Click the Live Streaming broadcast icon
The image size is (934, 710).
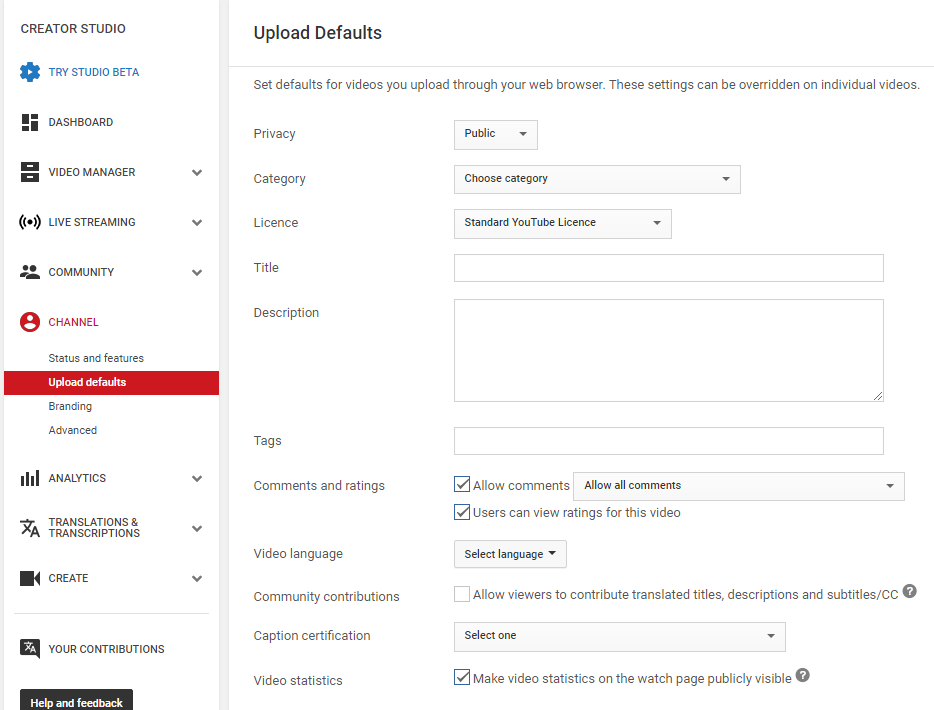[x=30, y=222]
